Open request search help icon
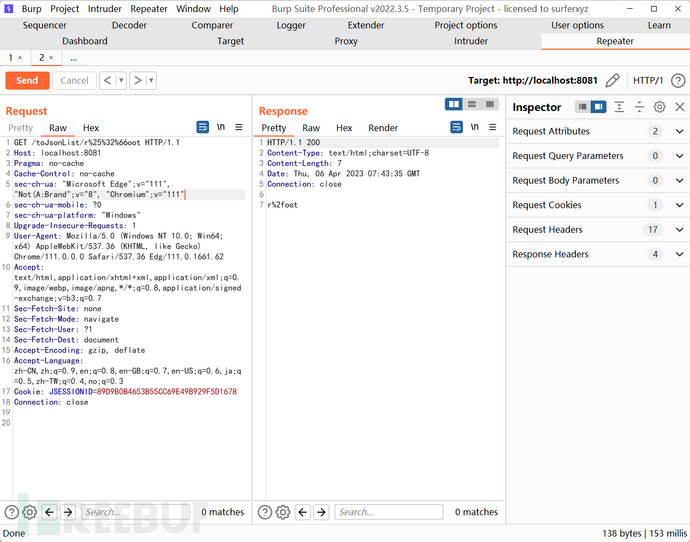Viewport: 690px width, 542px height. 11,512
